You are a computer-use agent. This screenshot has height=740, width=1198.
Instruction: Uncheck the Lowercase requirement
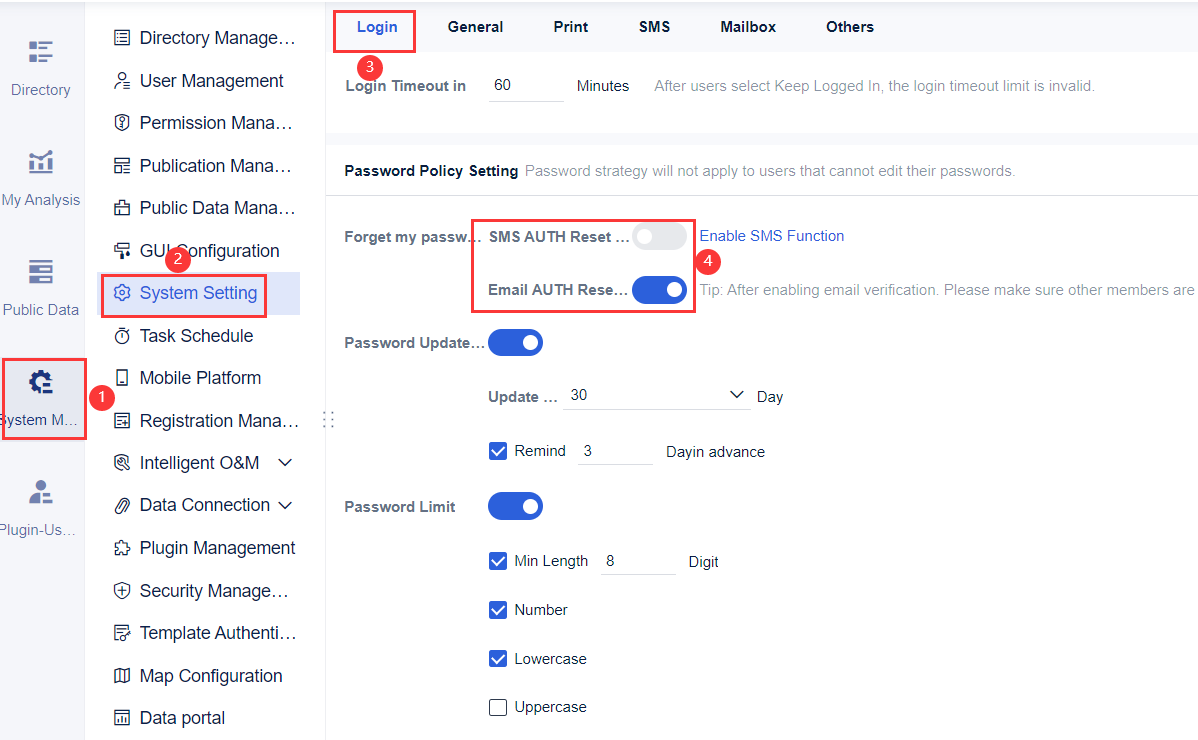[x=498, y=658]
